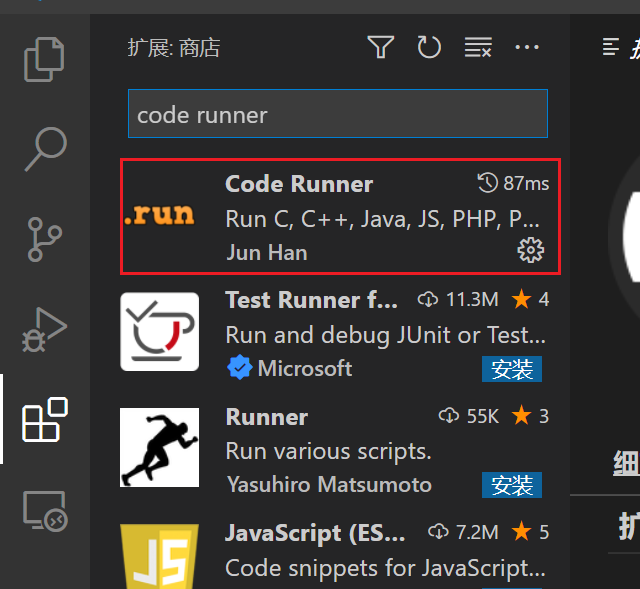Click the Code snippets for JavaScript description
640x589 pixels.
(x=386, y=568)
